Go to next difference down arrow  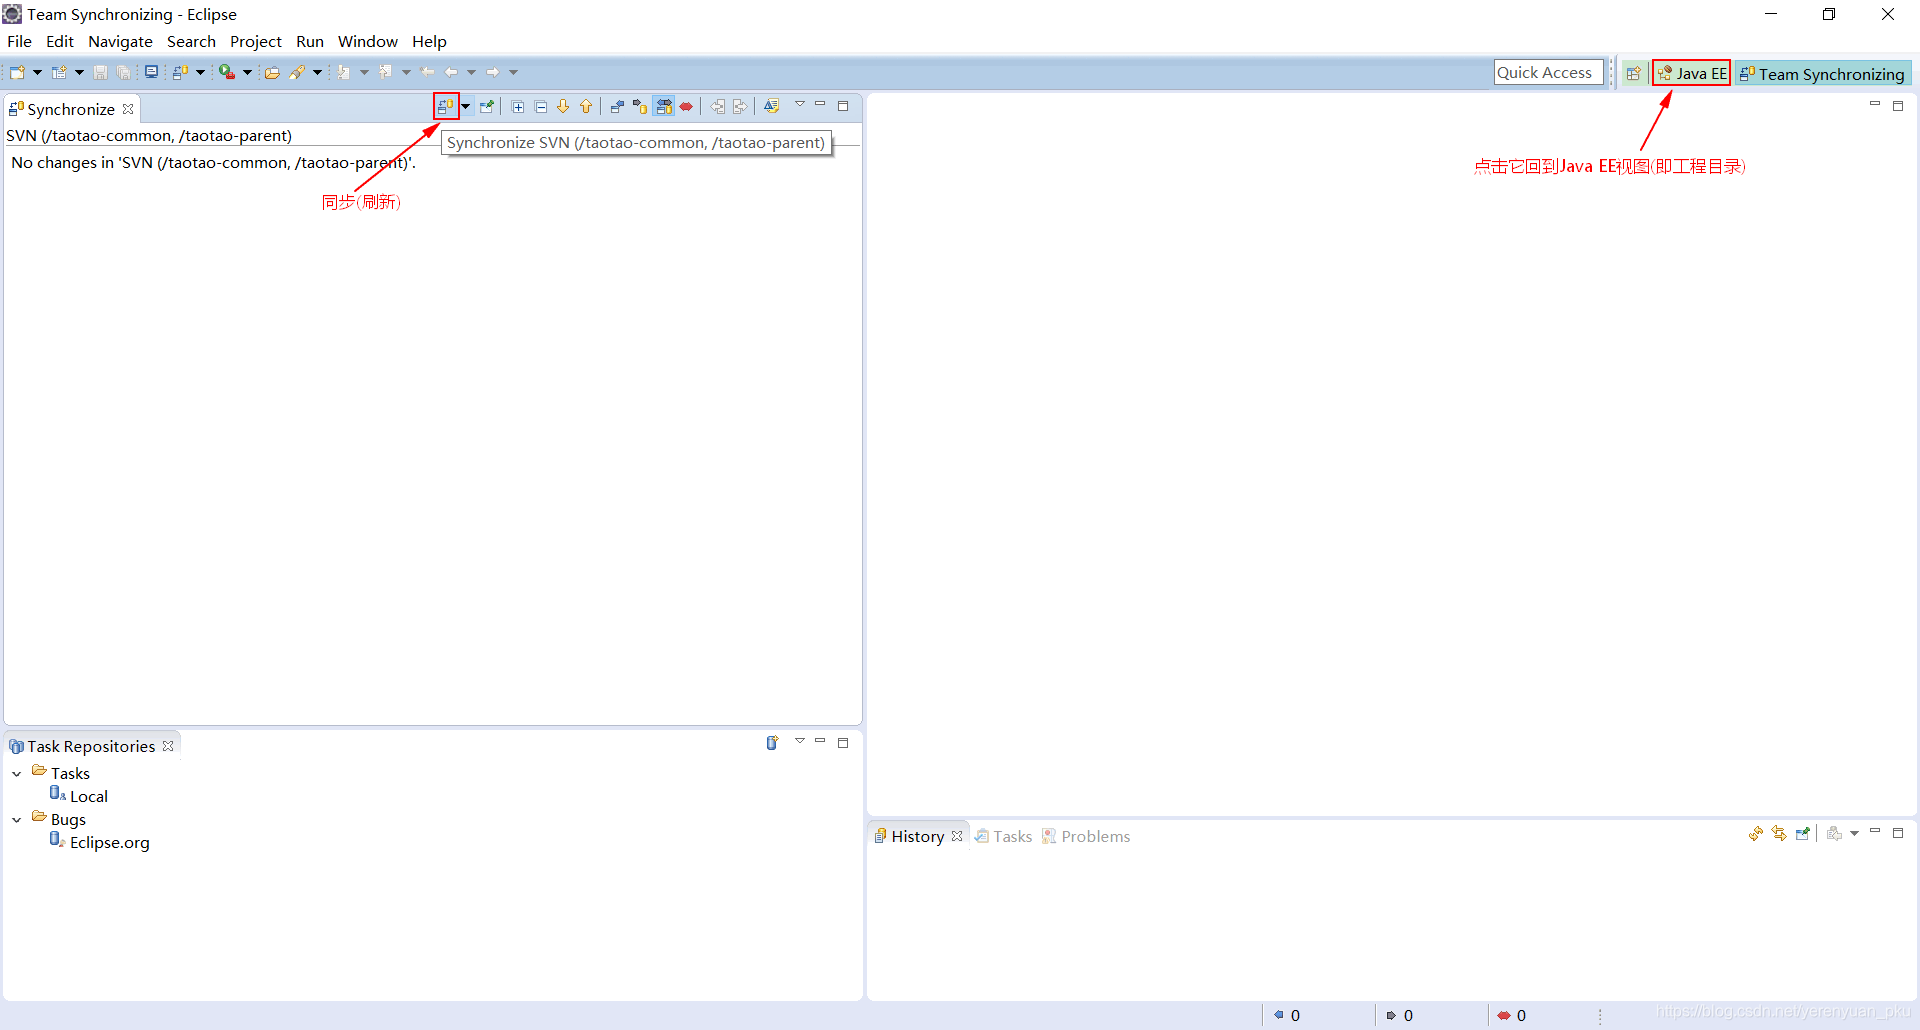pos(563,106)
